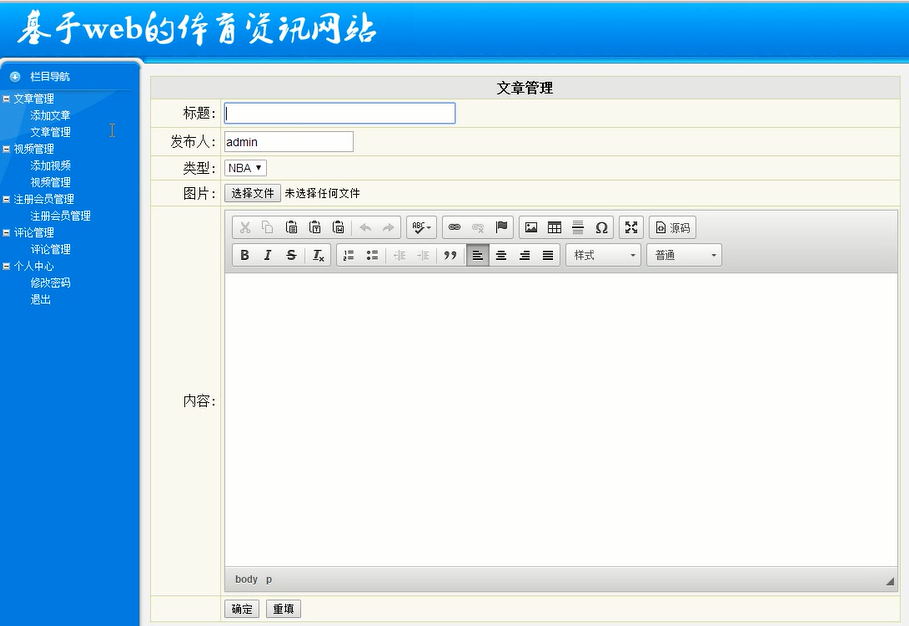
Task: Click the Insert Table icon
Action: 555,227
